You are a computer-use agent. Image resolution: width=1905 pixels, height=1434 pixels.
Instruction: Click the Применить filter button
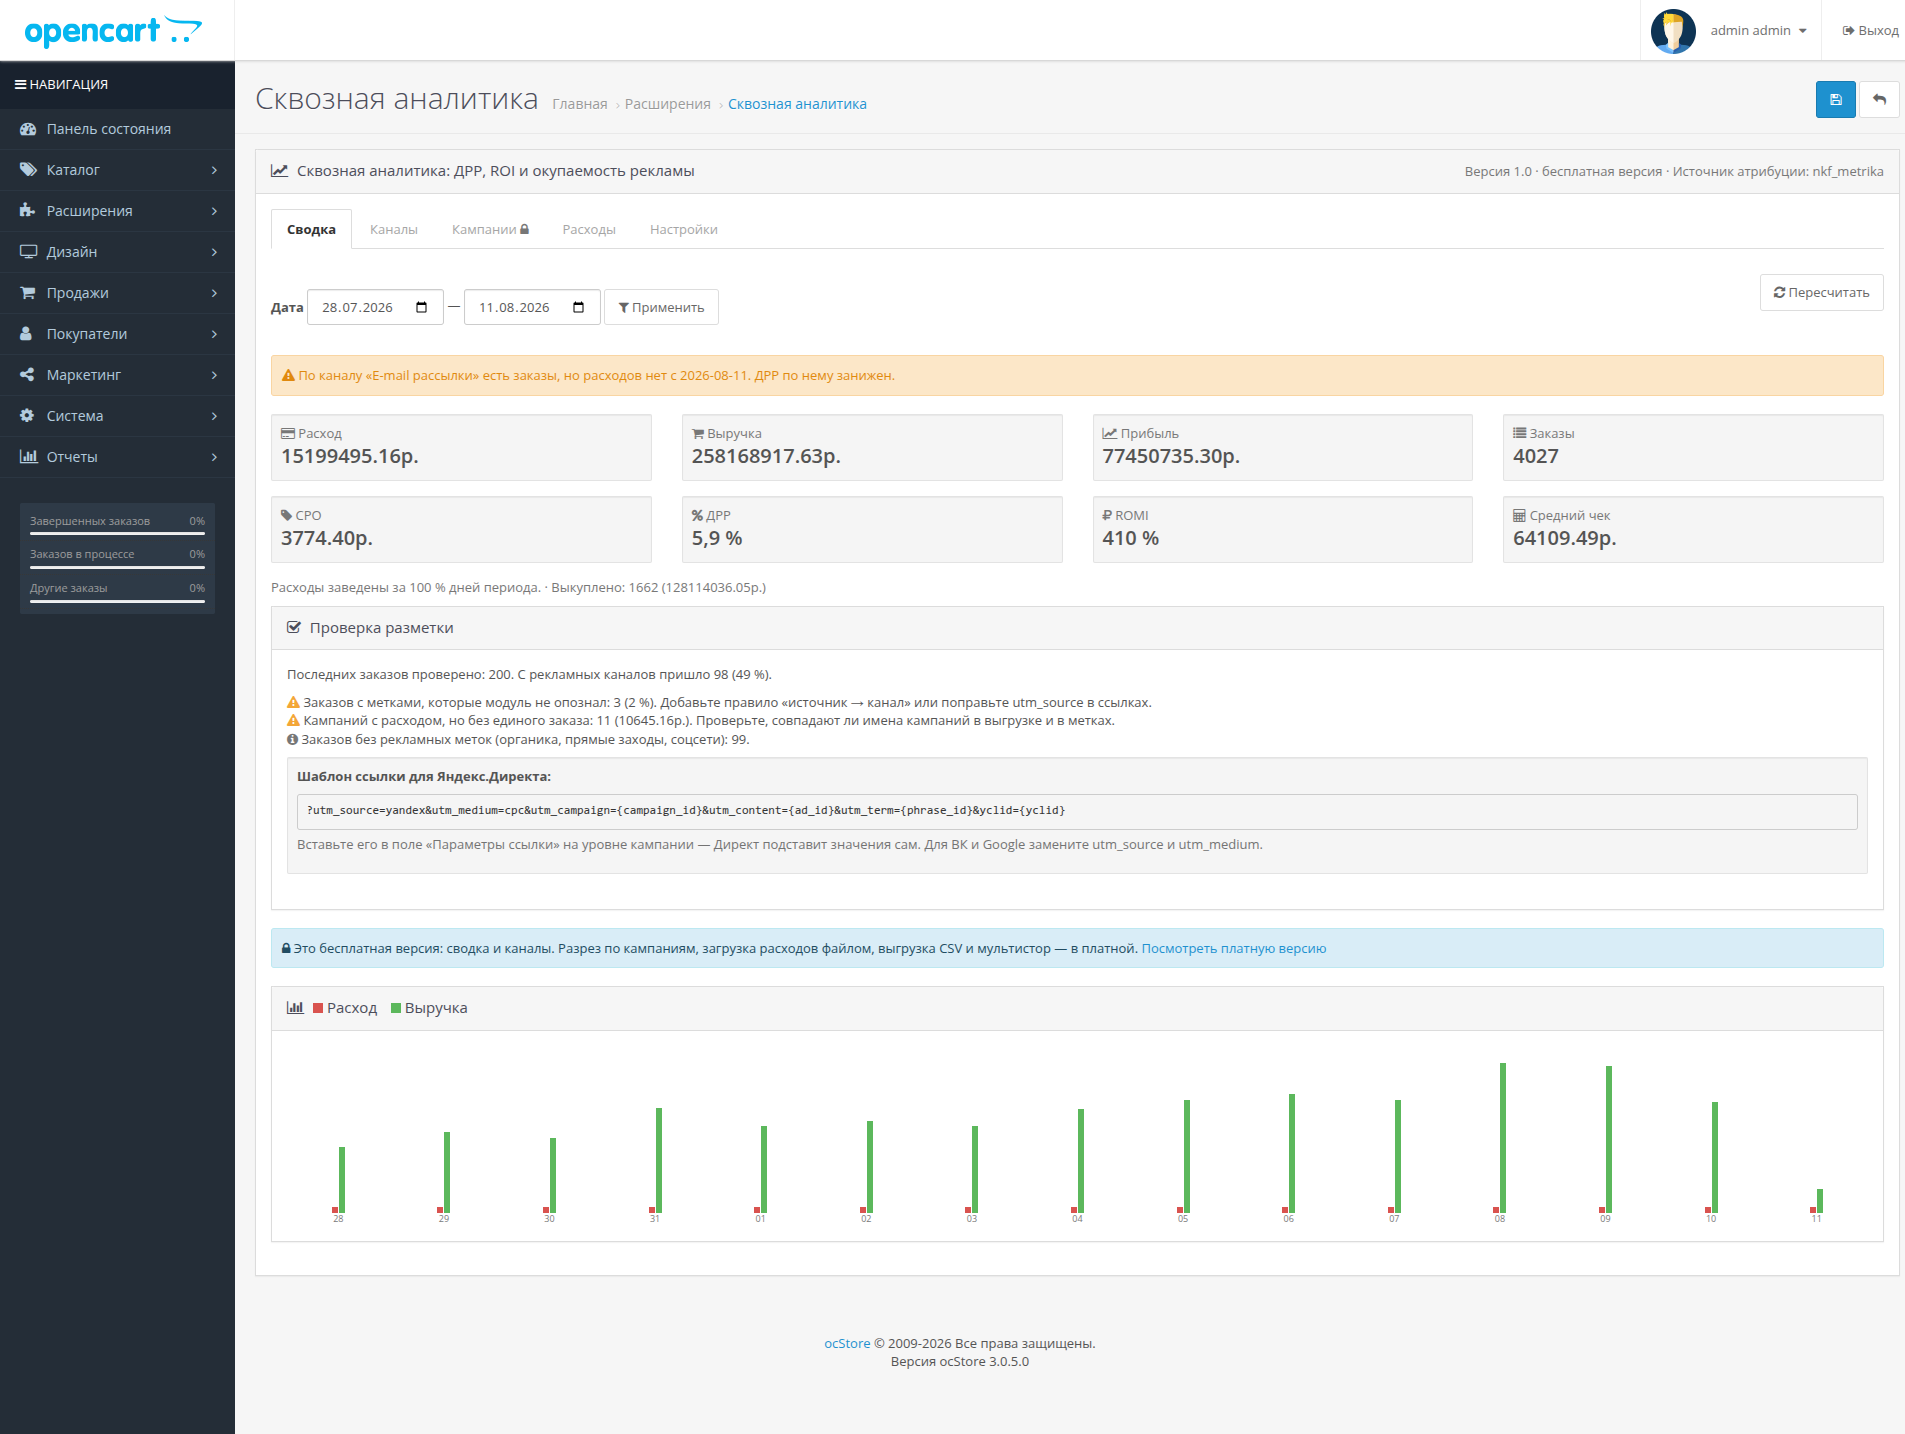pyautogui.click(x=661, y=307)
